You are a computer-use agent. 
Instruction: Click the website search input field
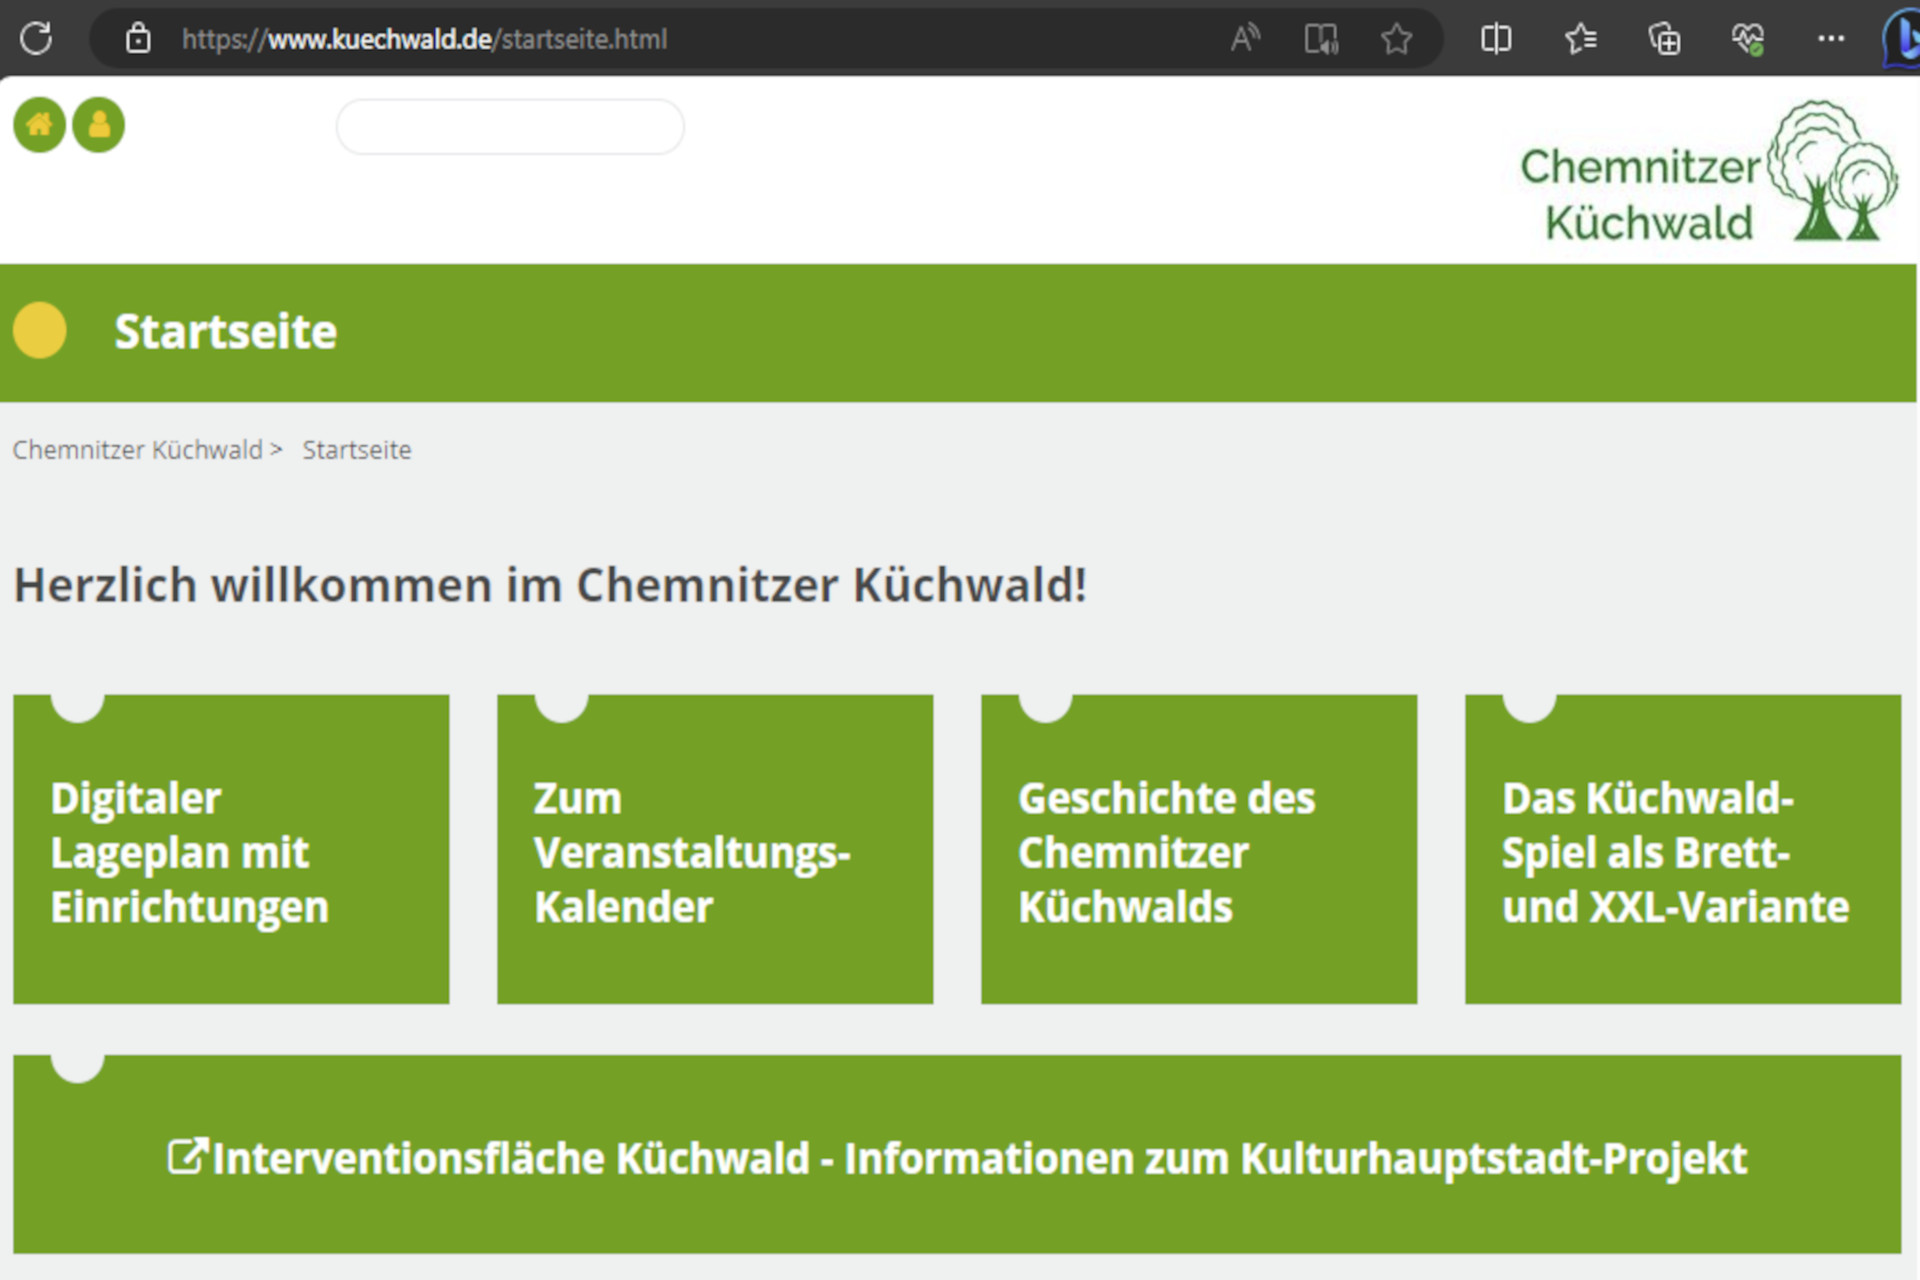510,127
